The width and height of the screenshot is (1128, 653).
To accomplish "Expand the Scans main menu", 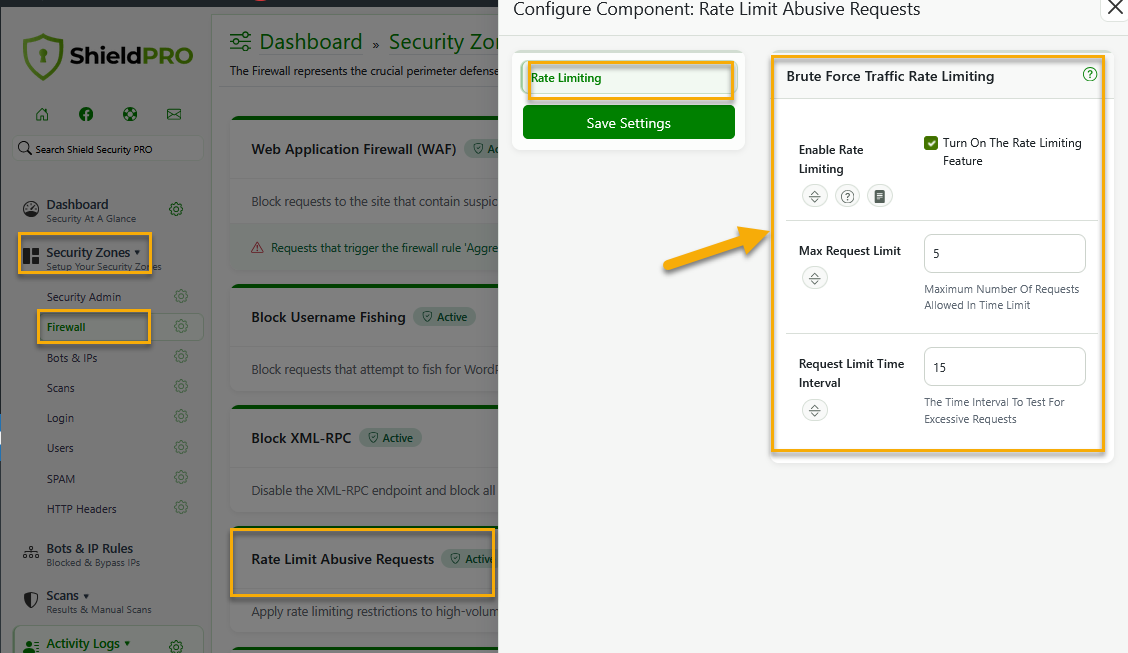I will pos(68,595).
